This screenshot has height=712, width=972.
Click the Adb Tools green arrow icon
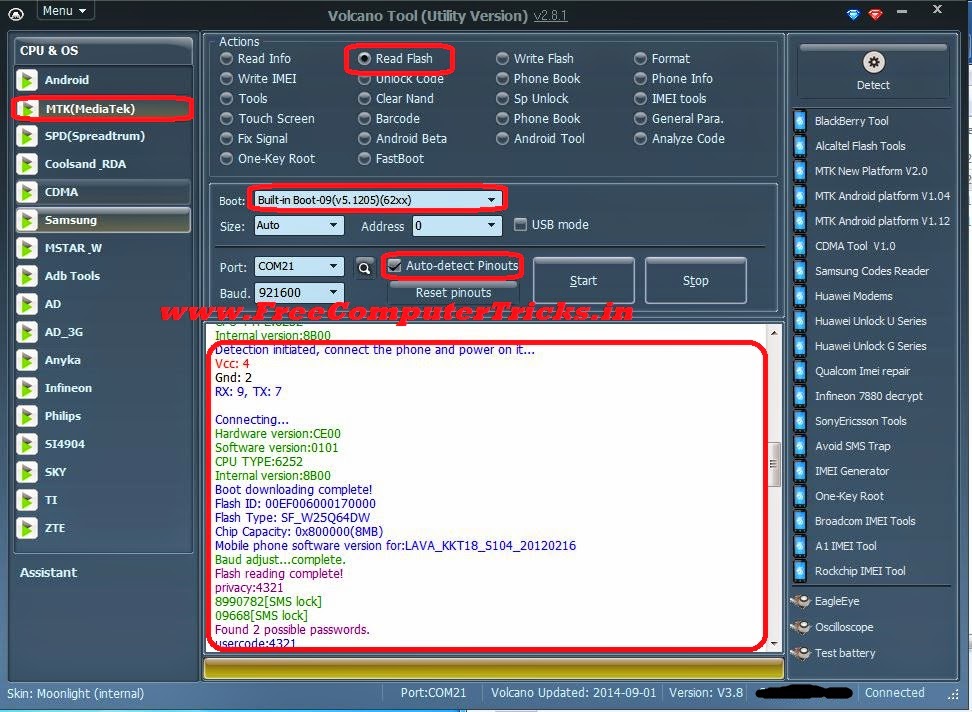[27, 276]
